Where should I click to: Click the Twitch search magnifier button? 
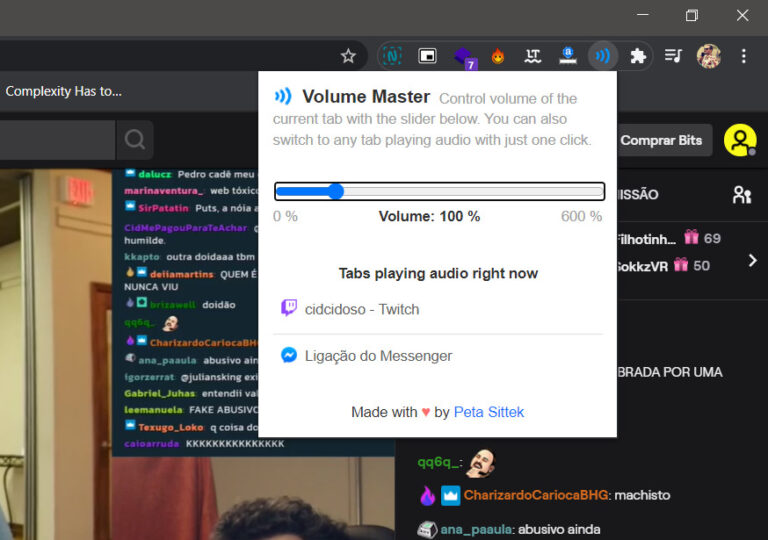[135, 140]
